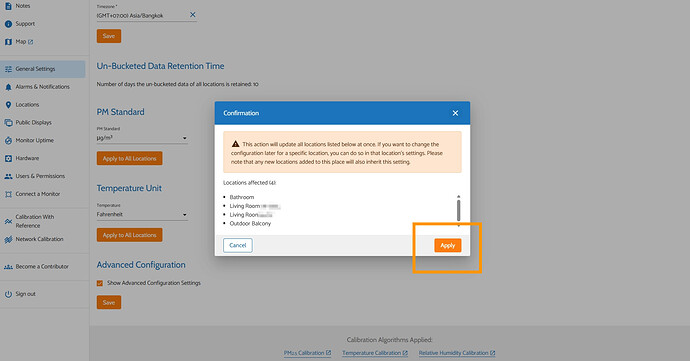
Task: Select Outdoor Balcony in affected locations list
Action: tap(250, 224)
